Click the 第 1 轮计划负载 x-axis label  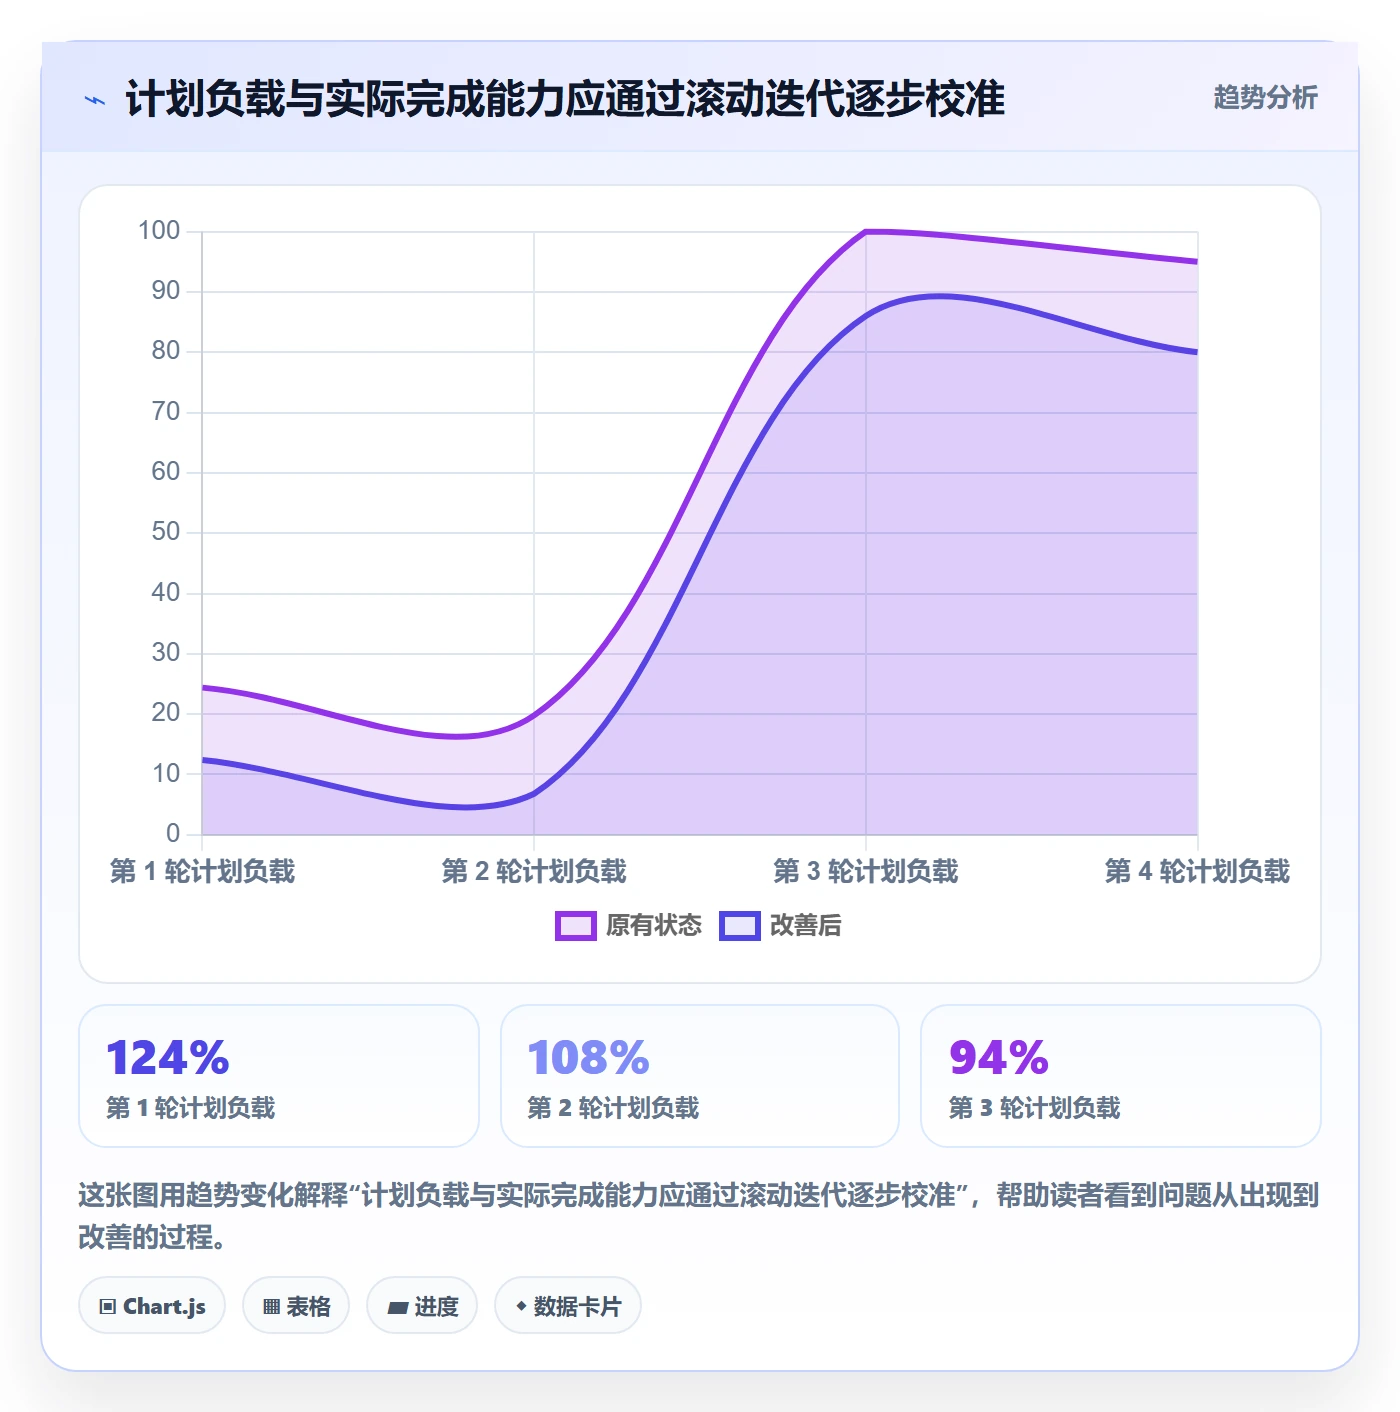point(203,871)
